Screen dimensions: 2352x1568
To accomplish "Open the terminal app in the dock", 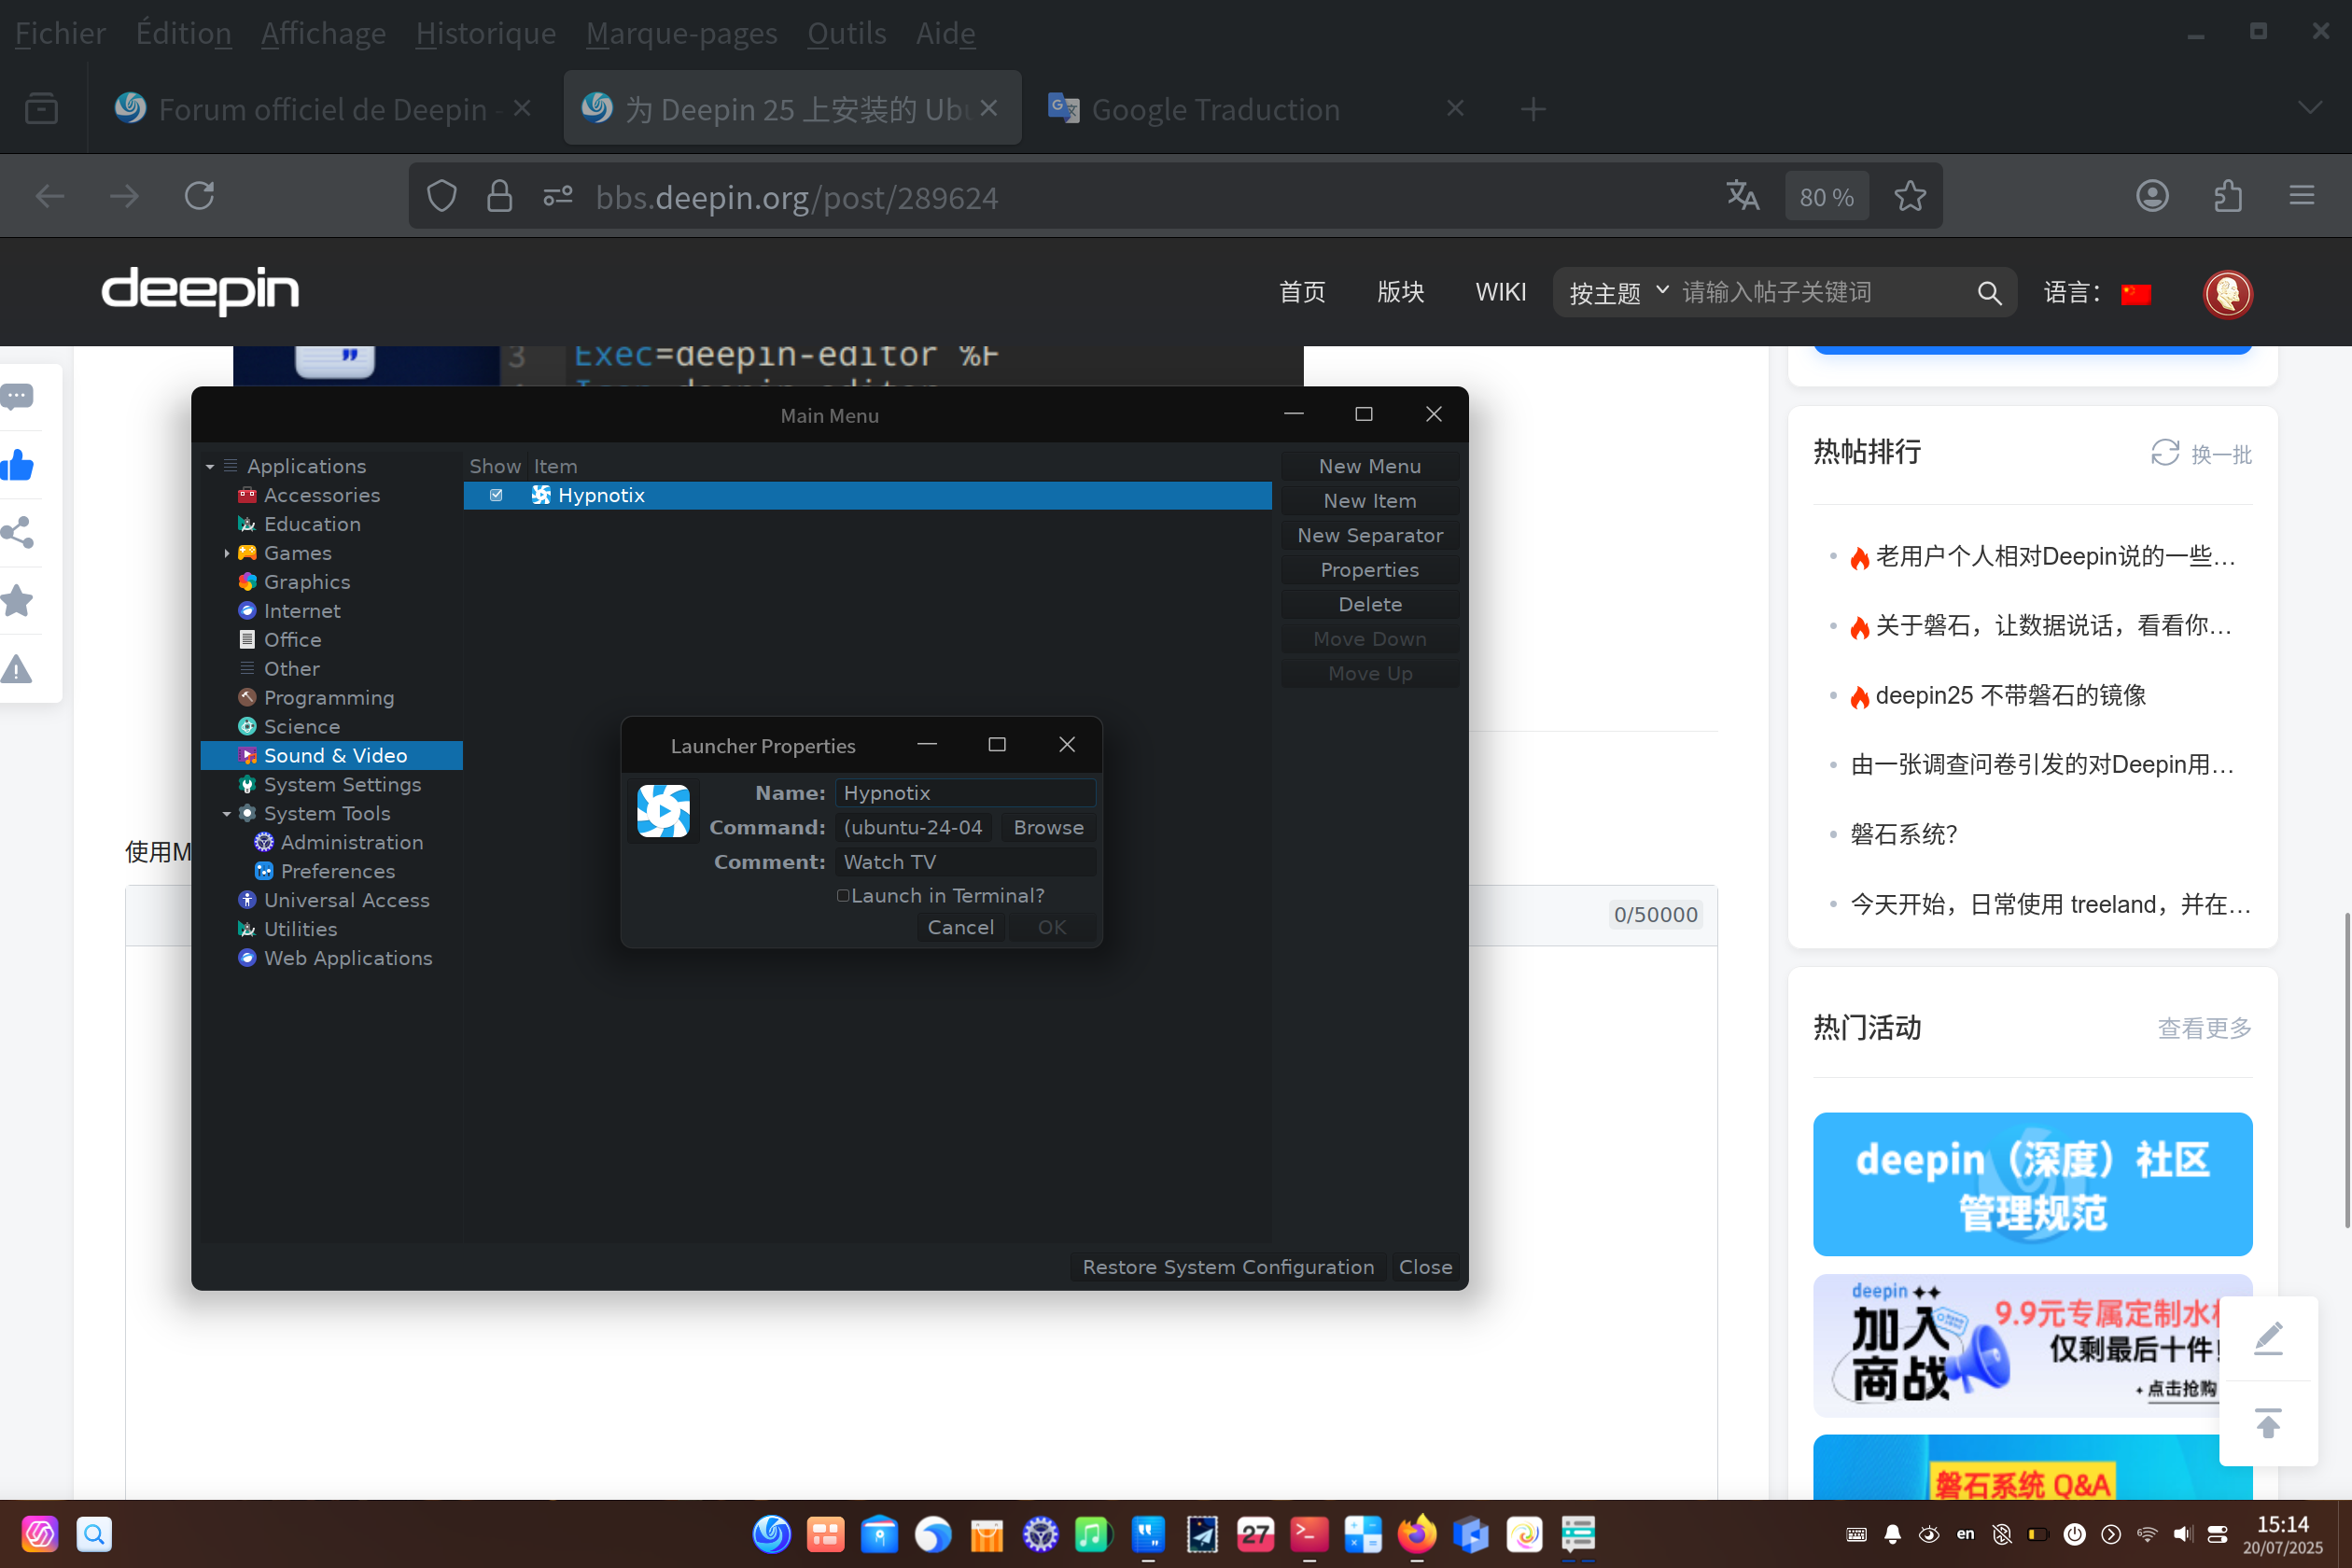I will (x=1309, y=1533).
